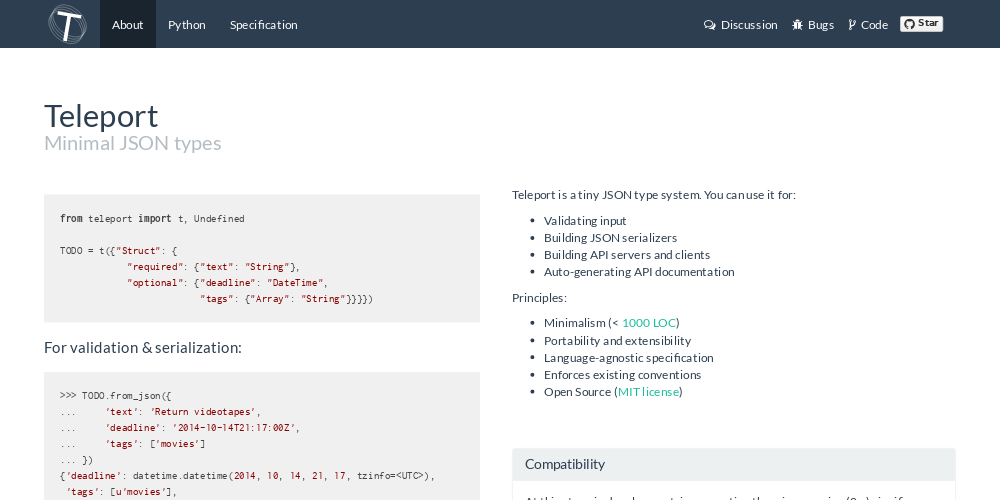Open the About tab
This screenshot has height=500, width=1000.
(x=128, y=24)
